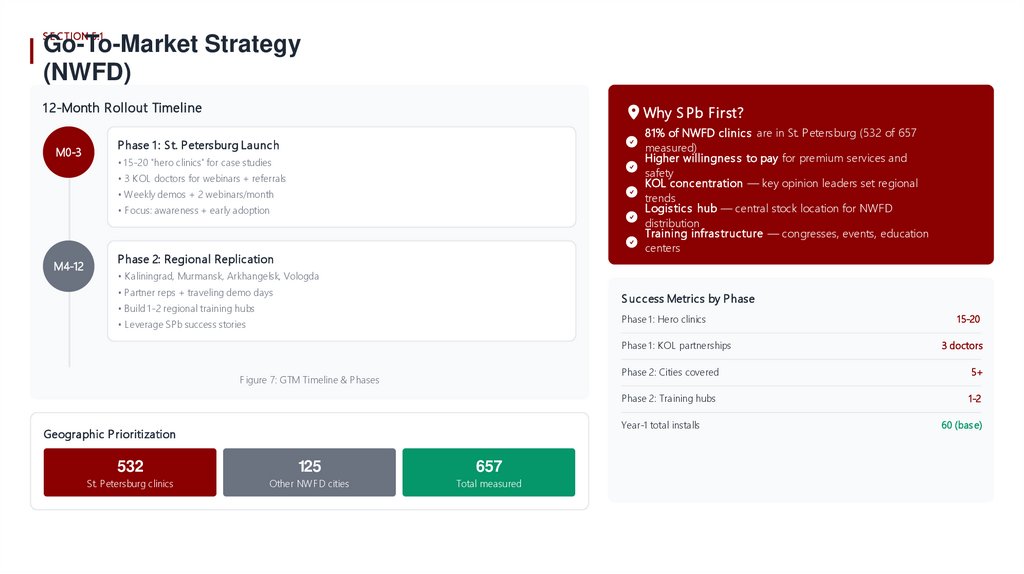Click the red 532 St. Petersburg clinics tile
Image resolution: width=1024 pixels, height=574 pixels.
pyautogui.click(x=130, y=472)
